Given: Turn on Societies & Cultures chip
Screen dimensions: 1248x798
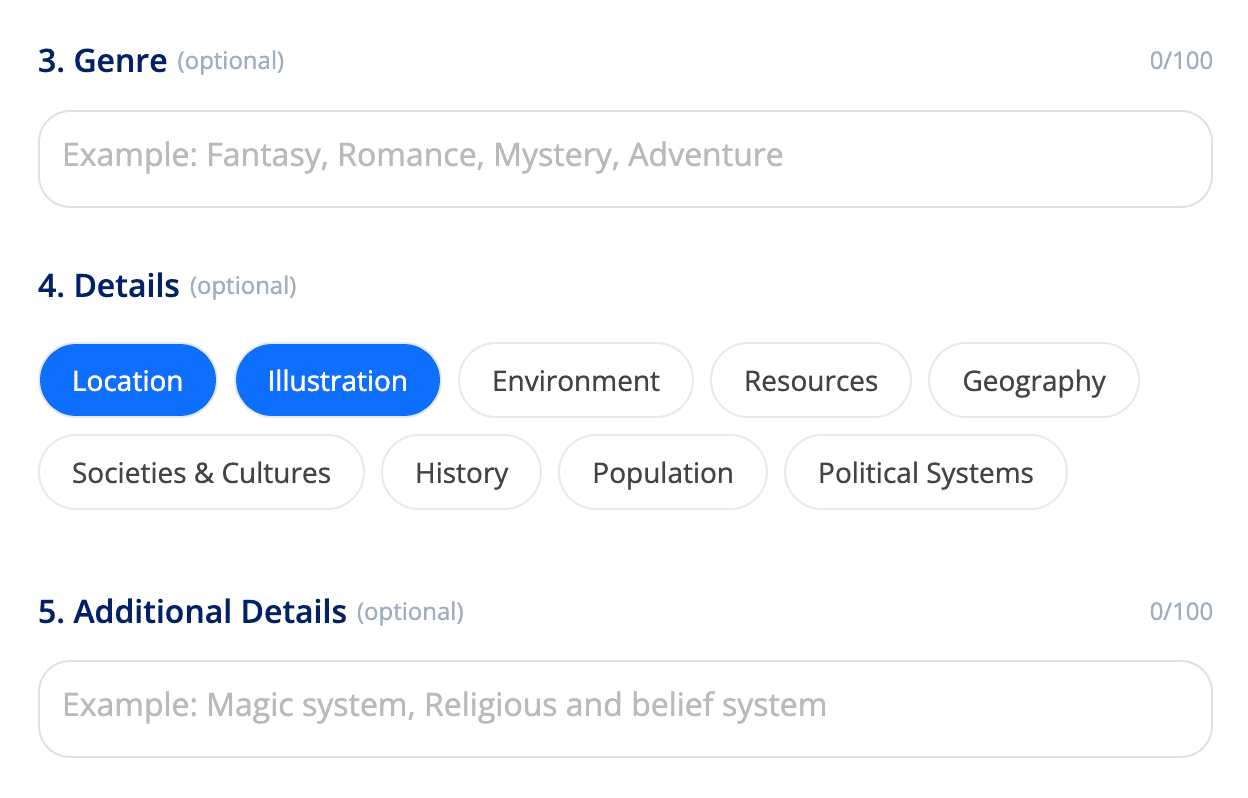Looking at the screenshot, I should (x=201, y=472).
